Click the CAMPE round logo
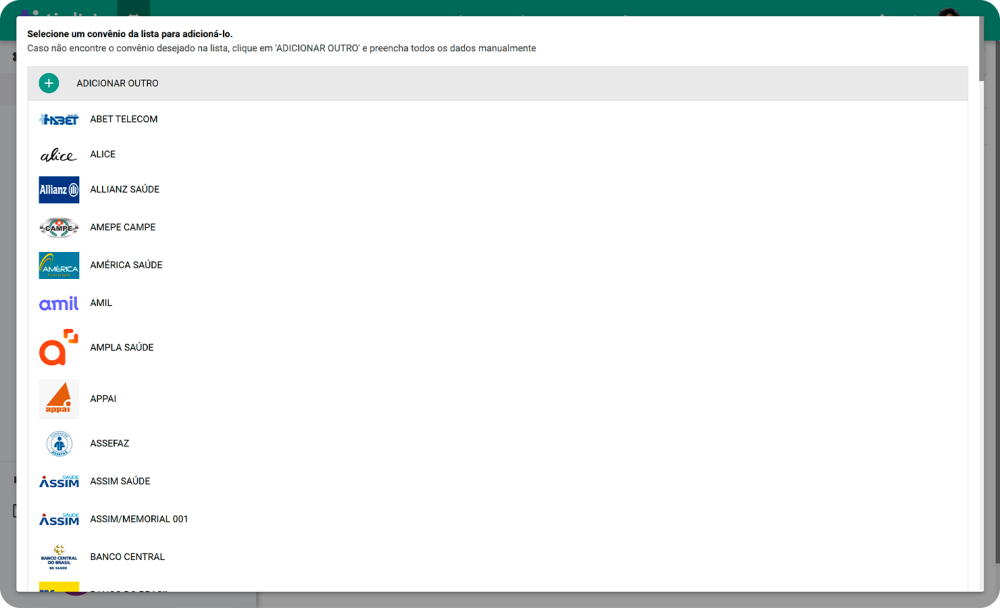 [x=59, y=227]
